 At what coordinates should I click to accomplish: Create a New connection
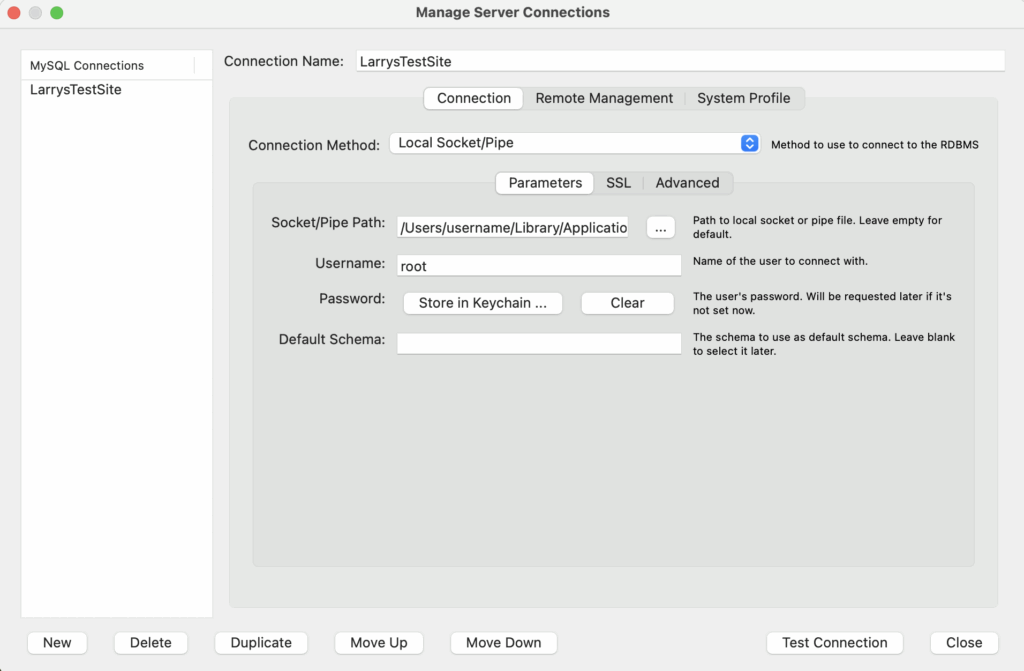57,643
